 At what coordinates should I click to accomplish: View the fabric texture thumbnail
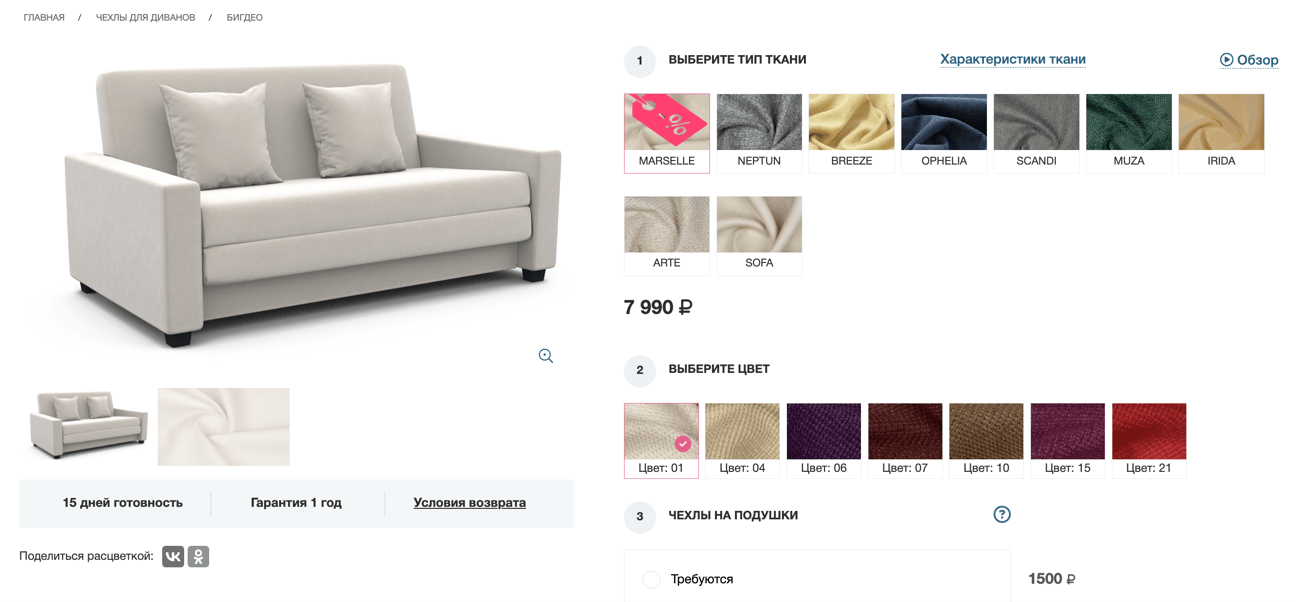tap(224, 427)
